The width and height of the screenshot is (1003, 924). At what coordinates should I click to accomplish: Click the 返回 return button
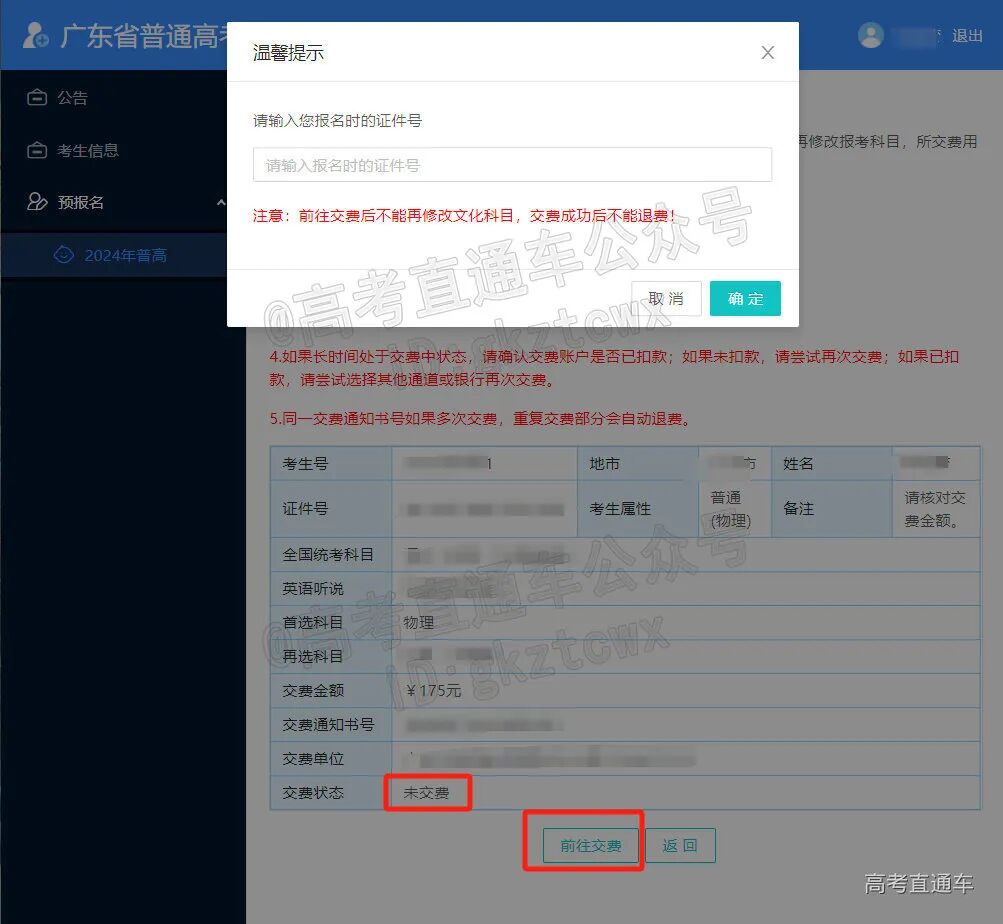(x=680, y=844)
